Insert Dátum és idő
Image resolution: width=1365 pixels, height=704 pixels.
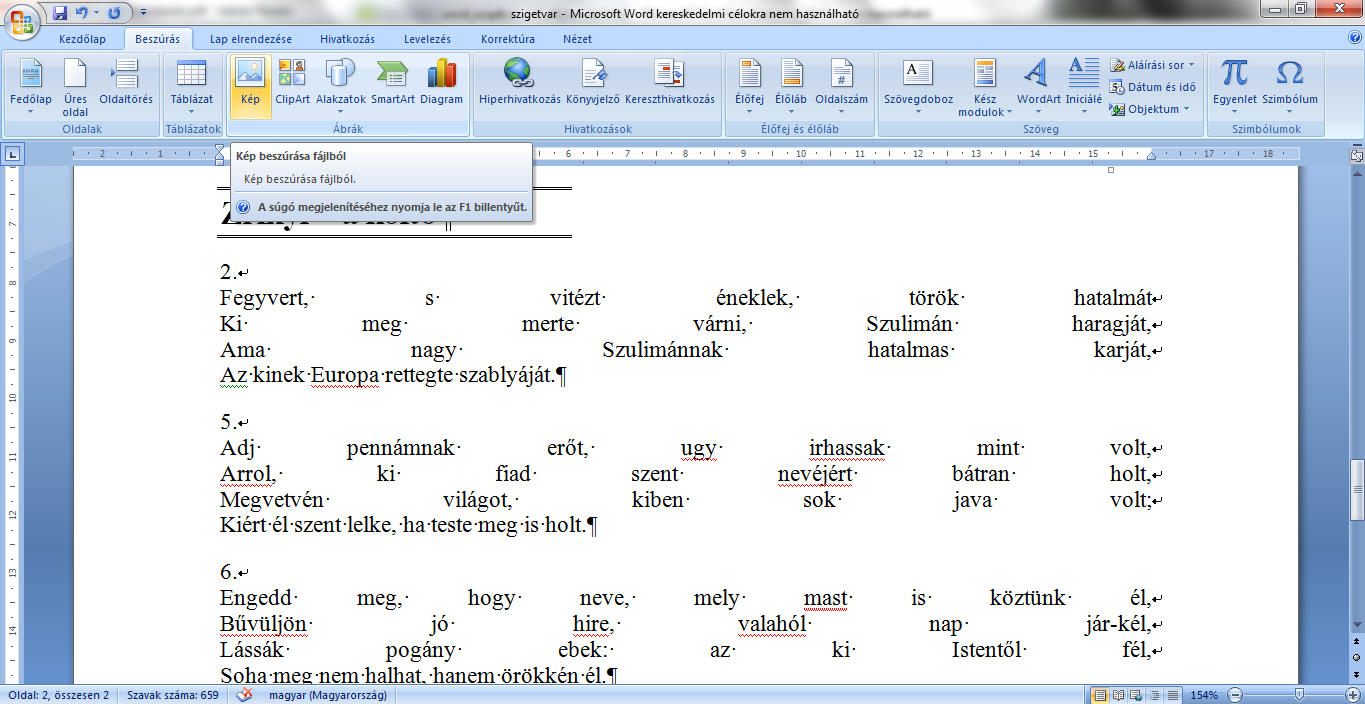click(x=1152, y=87)
